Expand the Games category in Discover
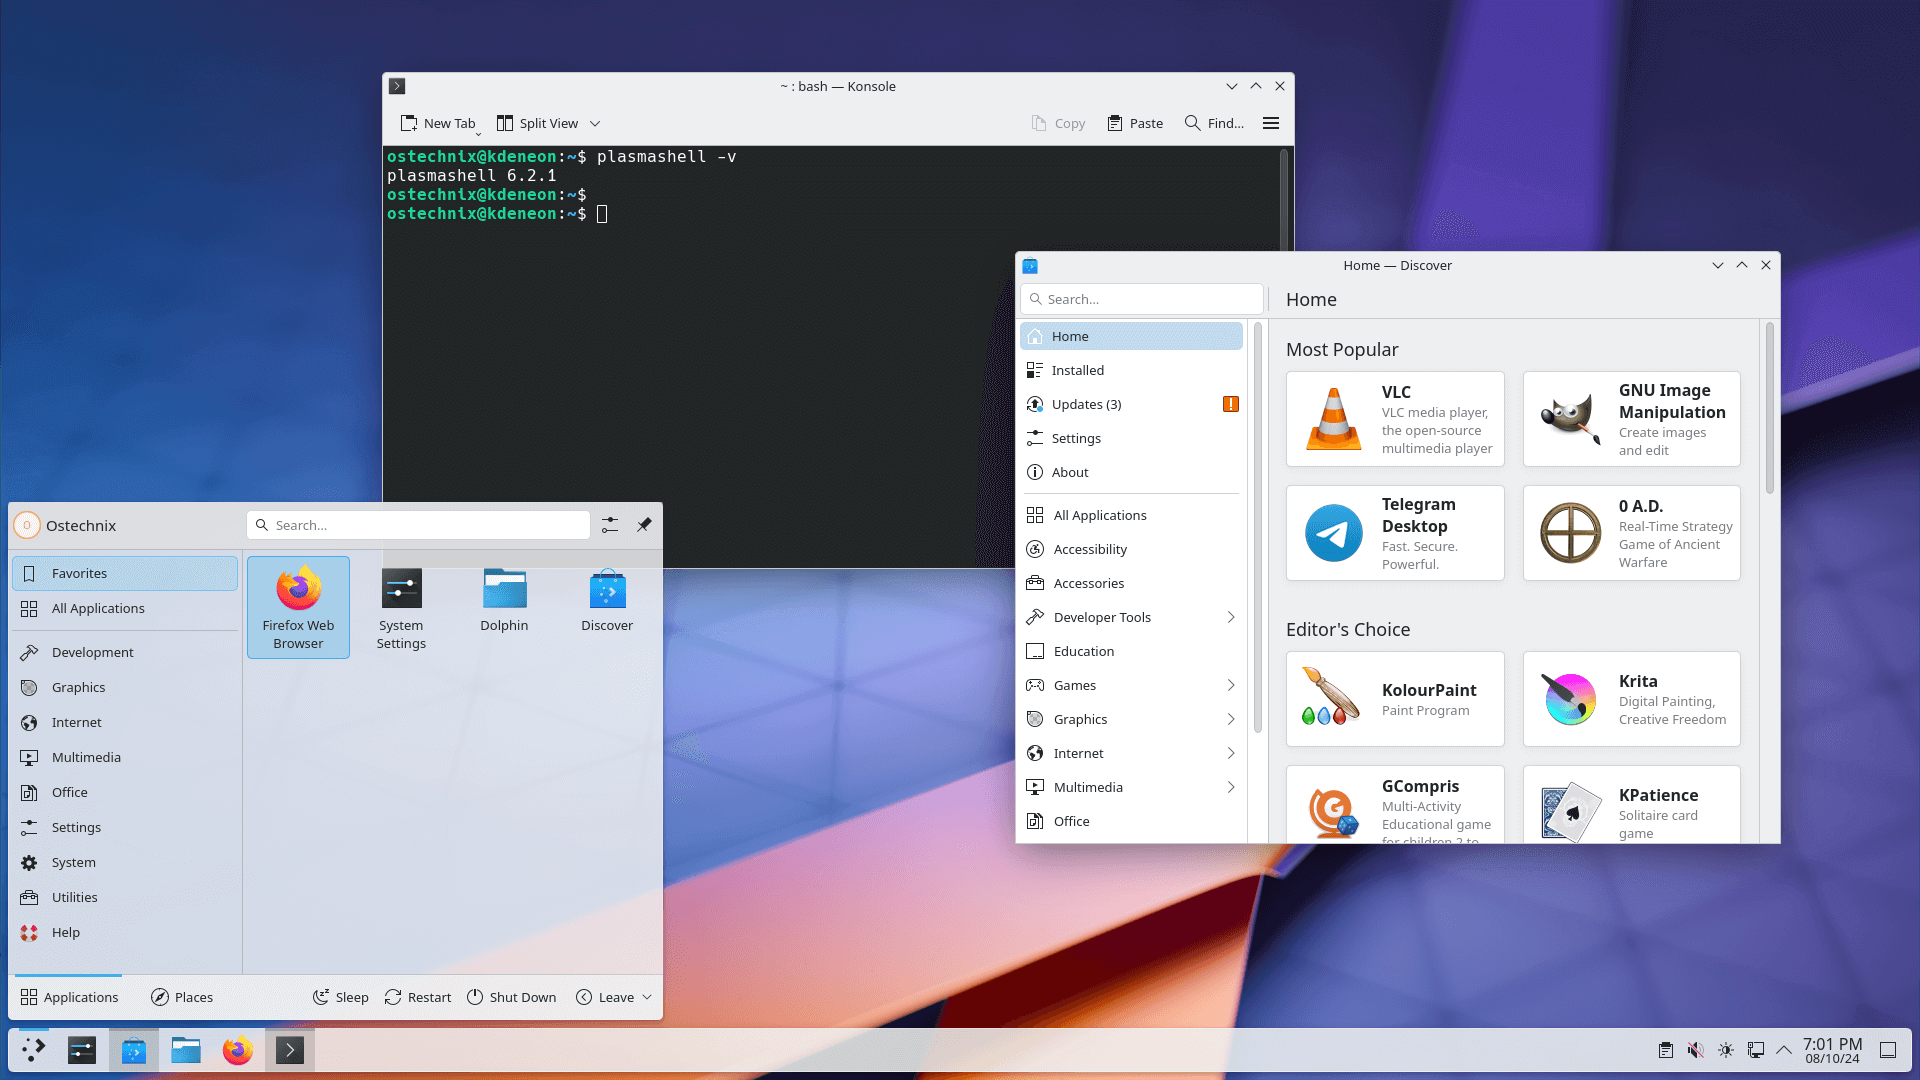The width and height of the screenshot is (1920, 1080). pyautogui.click(x=1231, y=685)
